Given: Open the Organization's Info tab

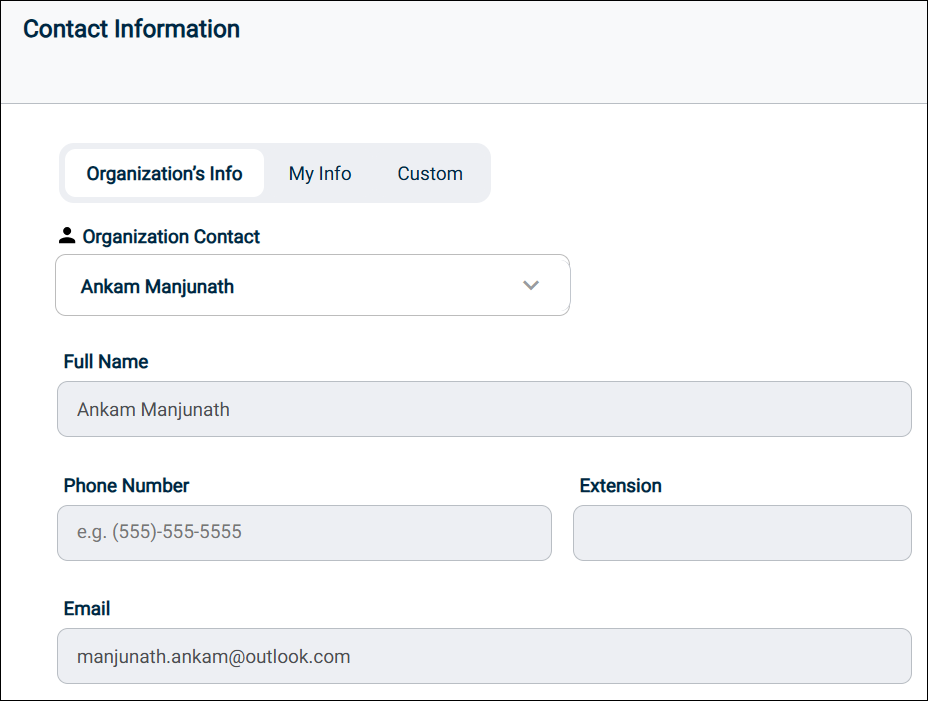Looking at the screenshot, I should tap(164, 174).
